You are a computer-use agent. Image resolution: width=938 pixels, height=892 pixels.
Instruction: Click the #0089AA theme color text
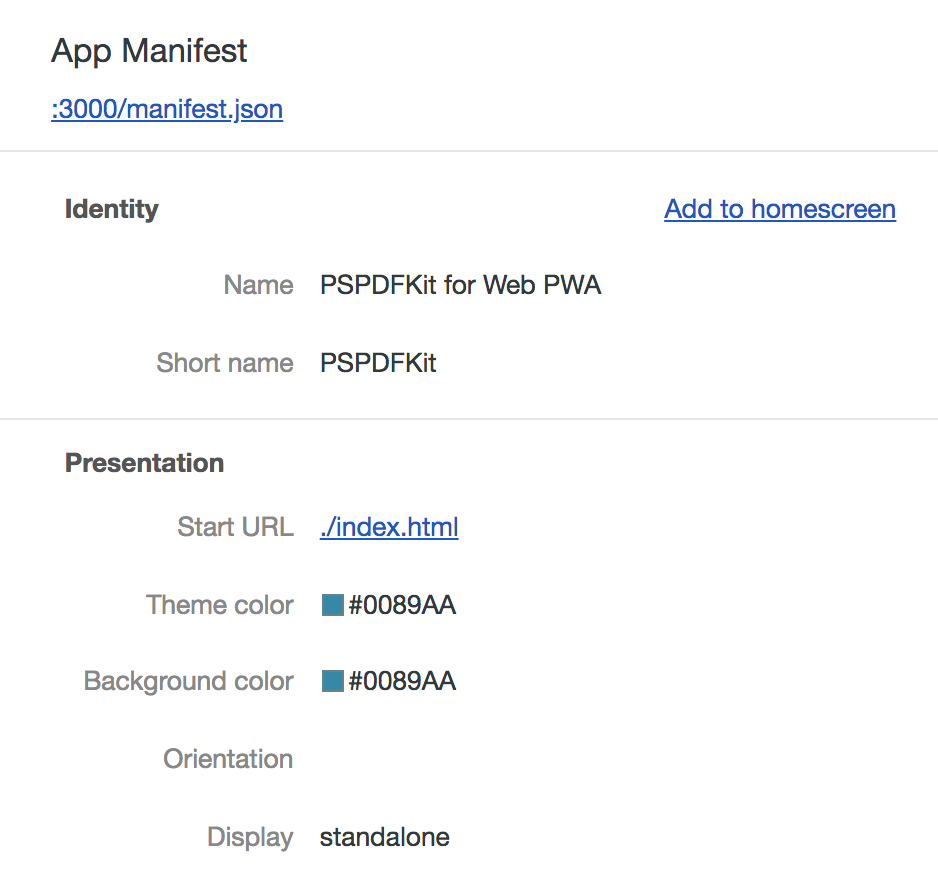(400, 604)
